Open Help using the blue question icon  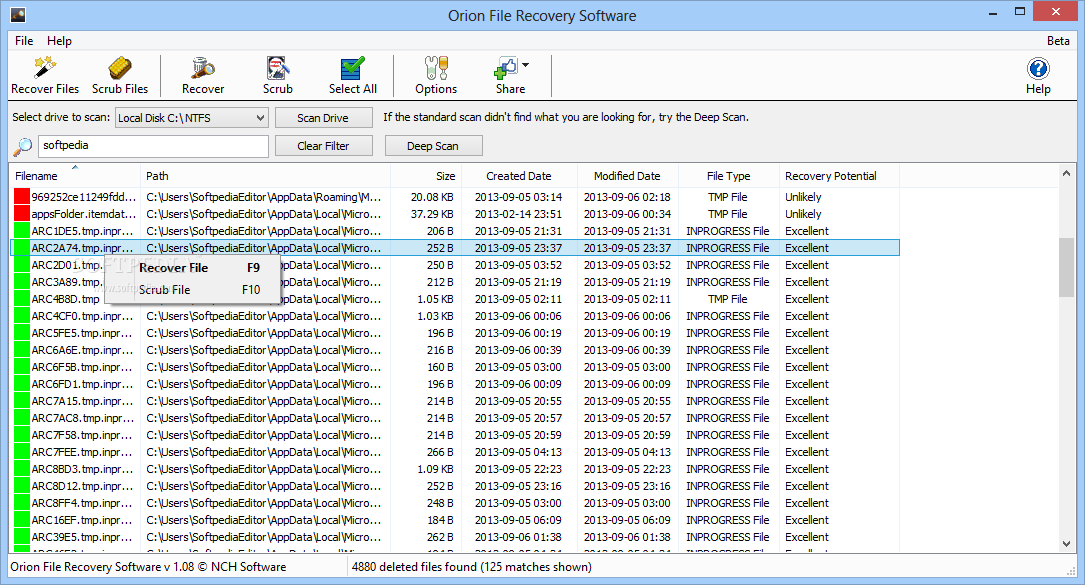point(1038,75)
